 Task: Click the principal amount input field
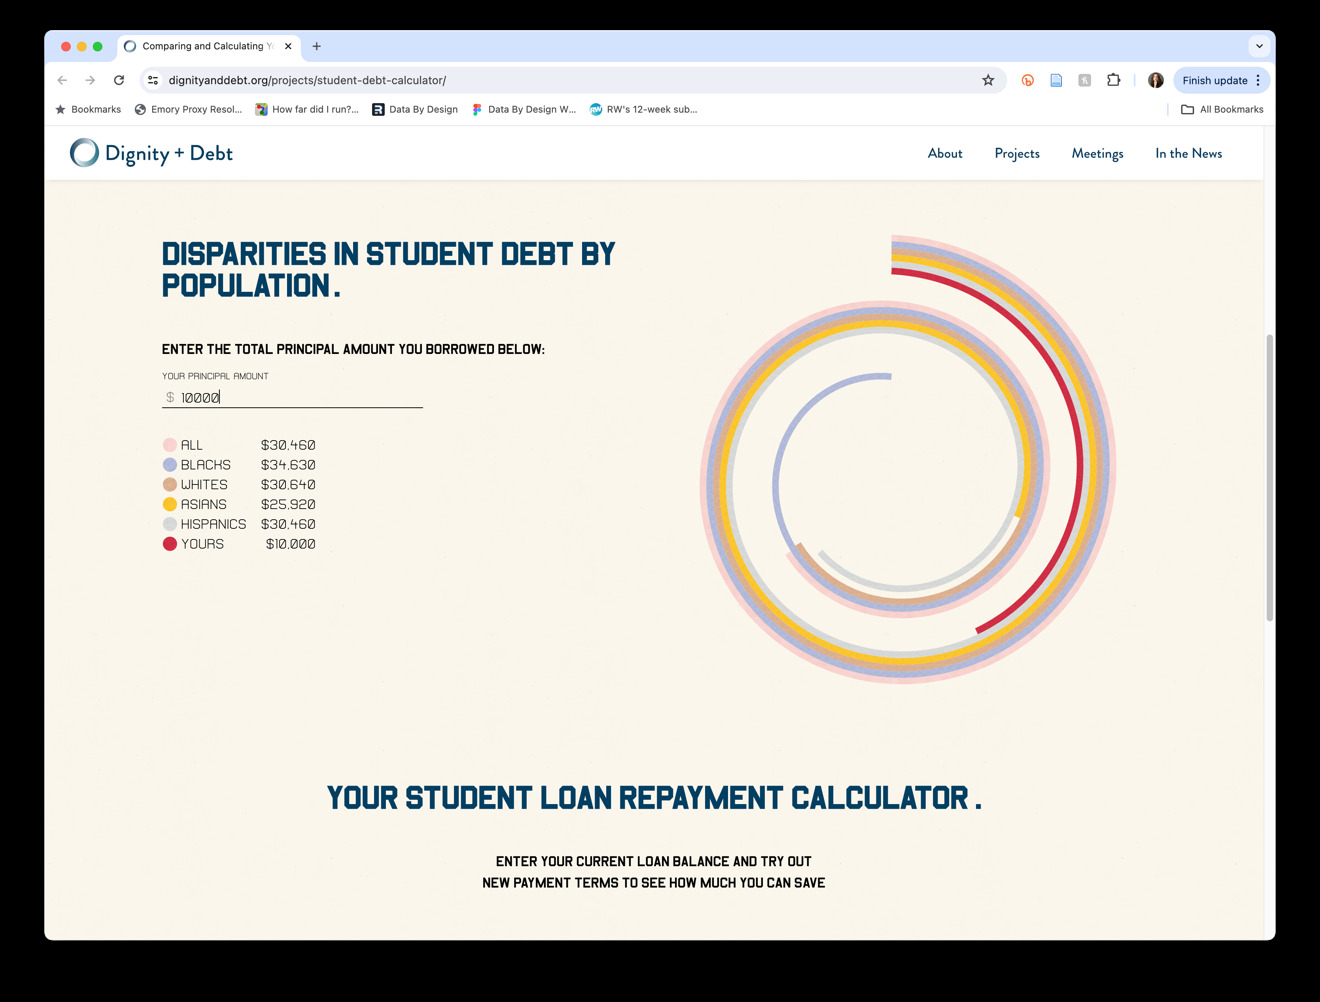(x=290, y=396)
